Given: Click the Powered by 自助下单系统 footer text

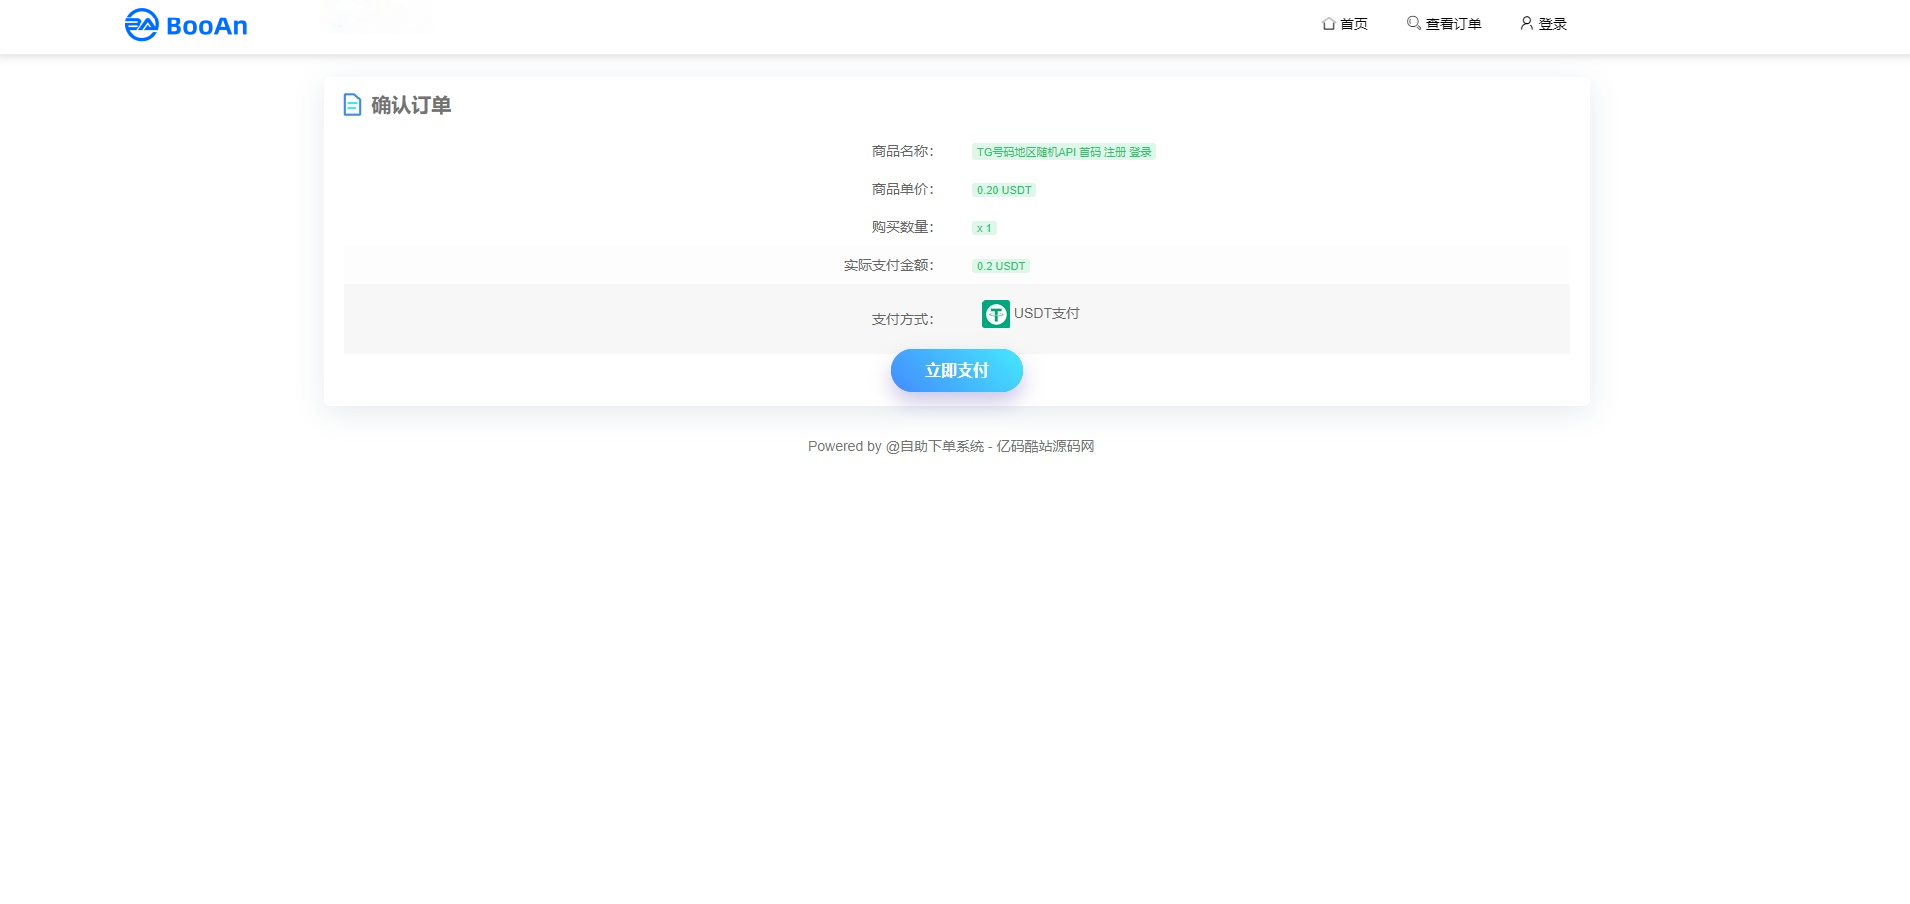Looking at the screenshot, I should point(950,446).
